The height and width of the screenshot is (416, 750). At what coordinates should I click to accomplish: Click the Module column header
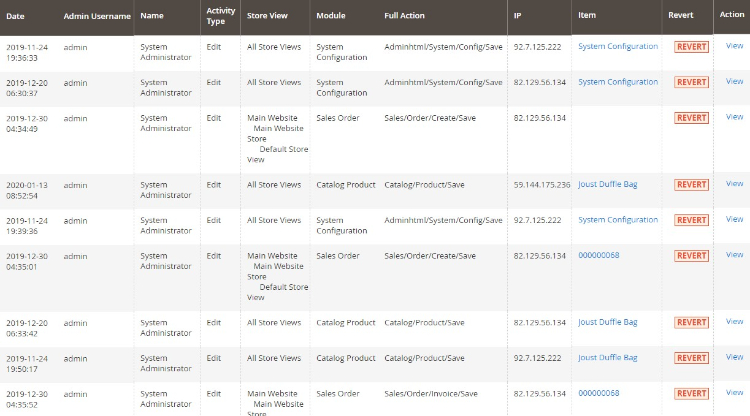(x=330, y=16)
